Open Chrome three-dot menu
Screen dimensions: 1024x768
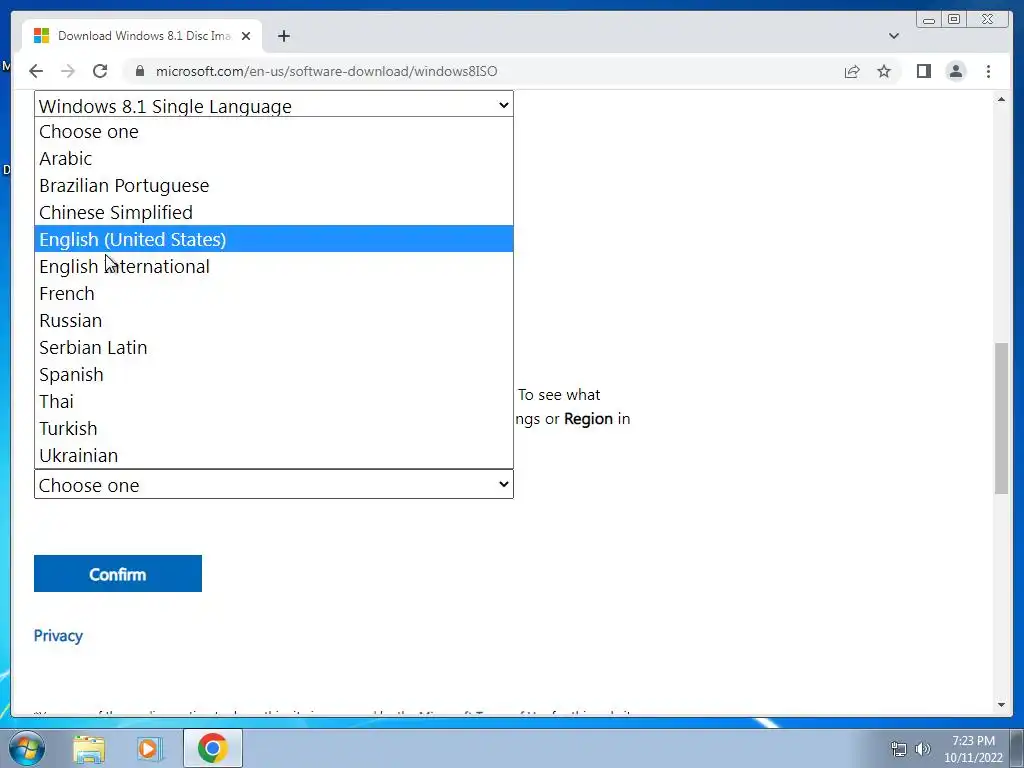coord(988,71)
